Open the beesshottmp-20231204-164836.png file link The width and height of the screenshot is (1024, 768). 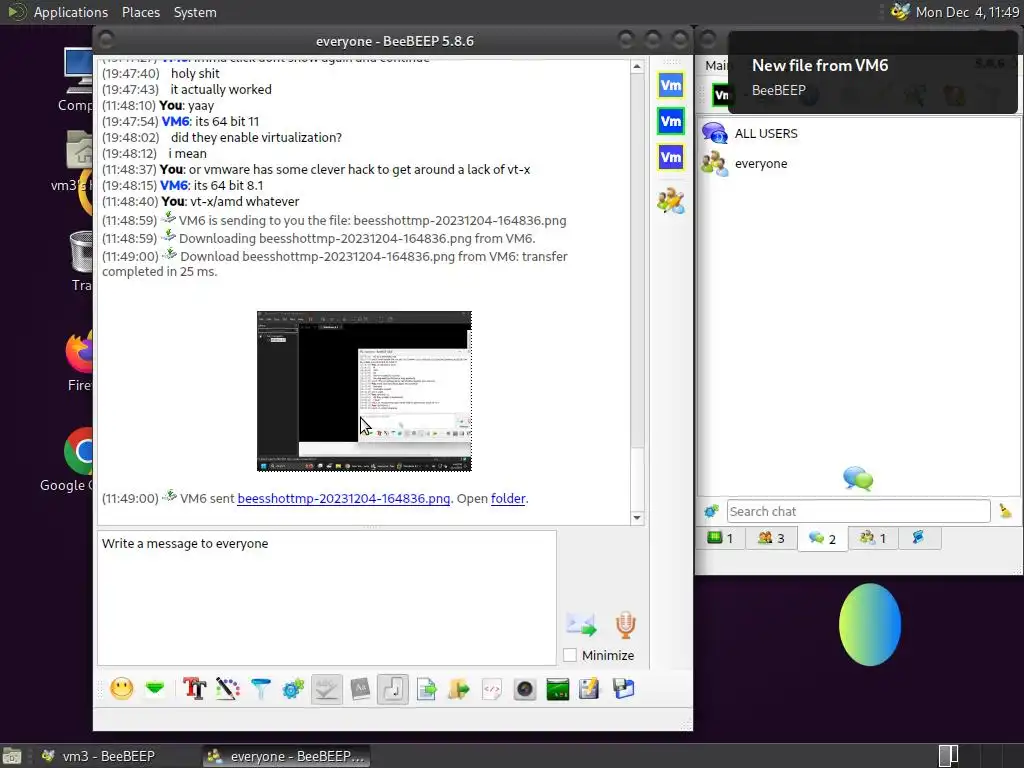[x=344, y=498]
